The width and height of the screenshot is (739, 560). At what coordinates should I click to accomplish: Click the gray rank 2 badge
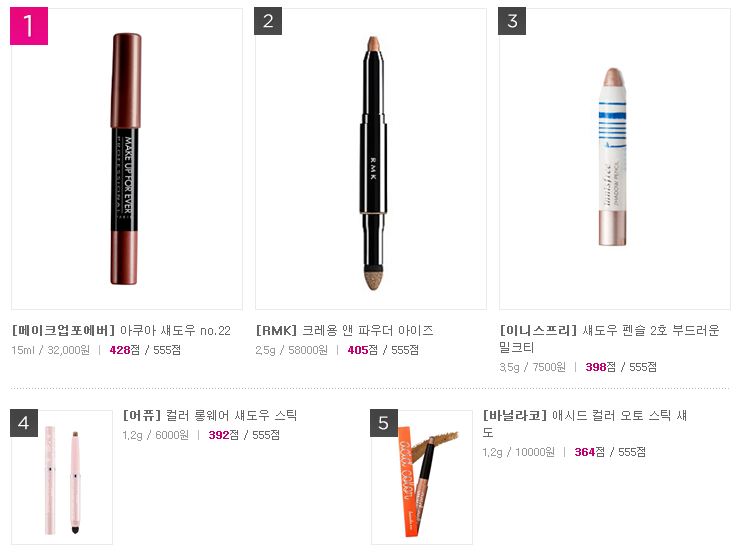tap(268, 21)
